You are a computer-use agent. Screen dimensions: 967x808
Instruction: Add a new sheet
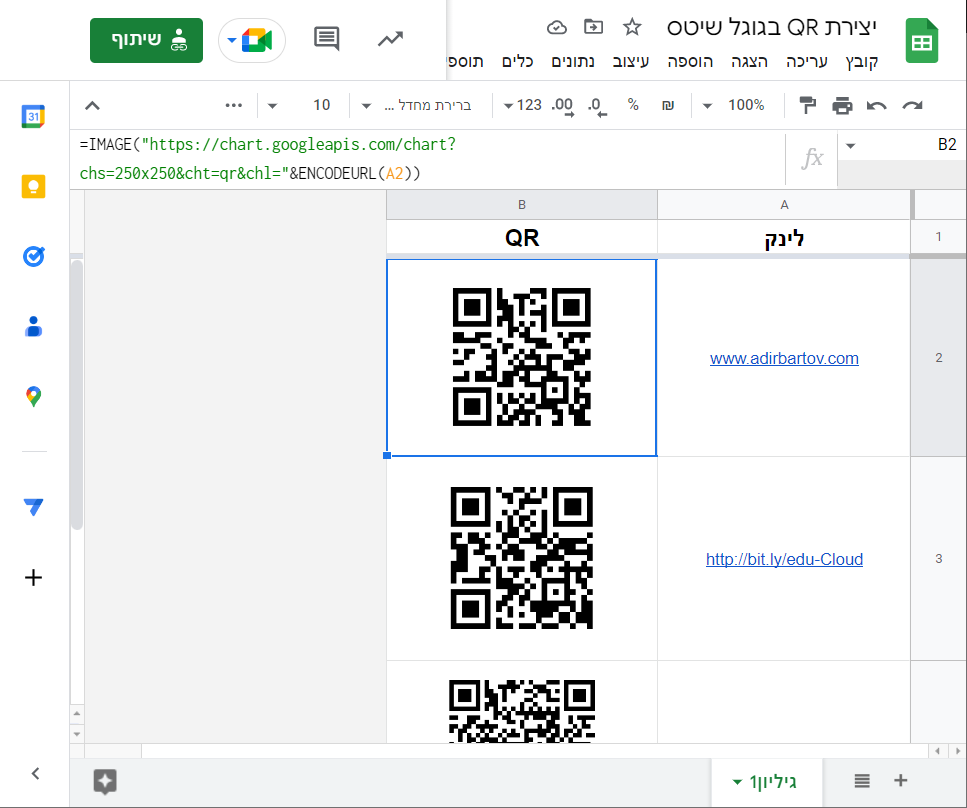(900, 780)
